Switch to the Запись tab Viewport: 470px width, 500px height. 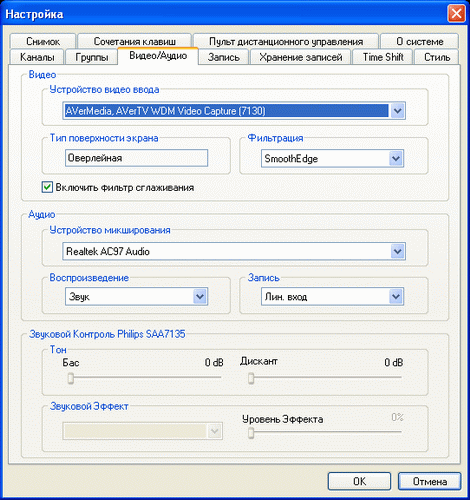click(224, 57)
